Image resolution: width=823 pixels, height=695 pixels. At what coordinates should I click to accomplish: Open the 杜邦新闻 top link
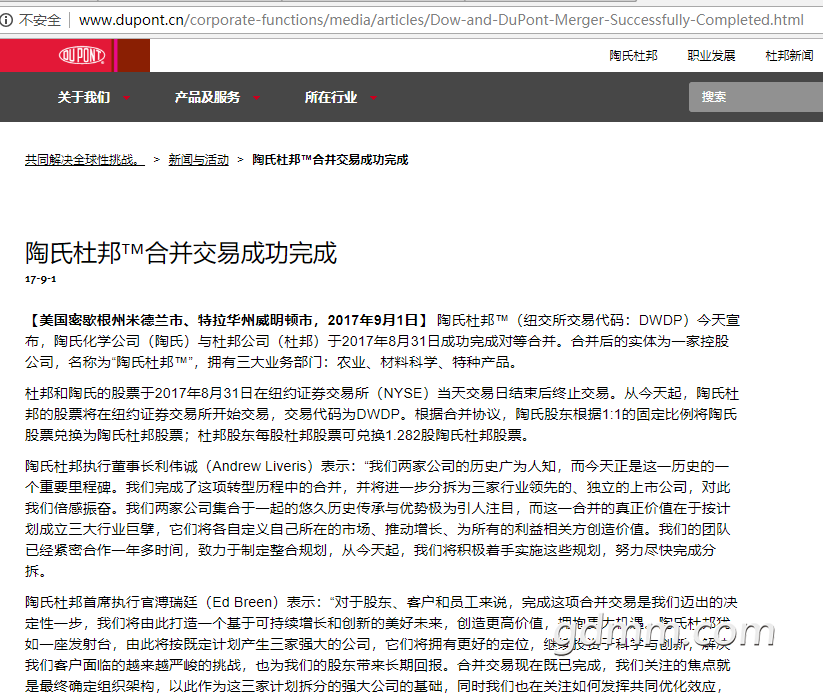point(789,56)
